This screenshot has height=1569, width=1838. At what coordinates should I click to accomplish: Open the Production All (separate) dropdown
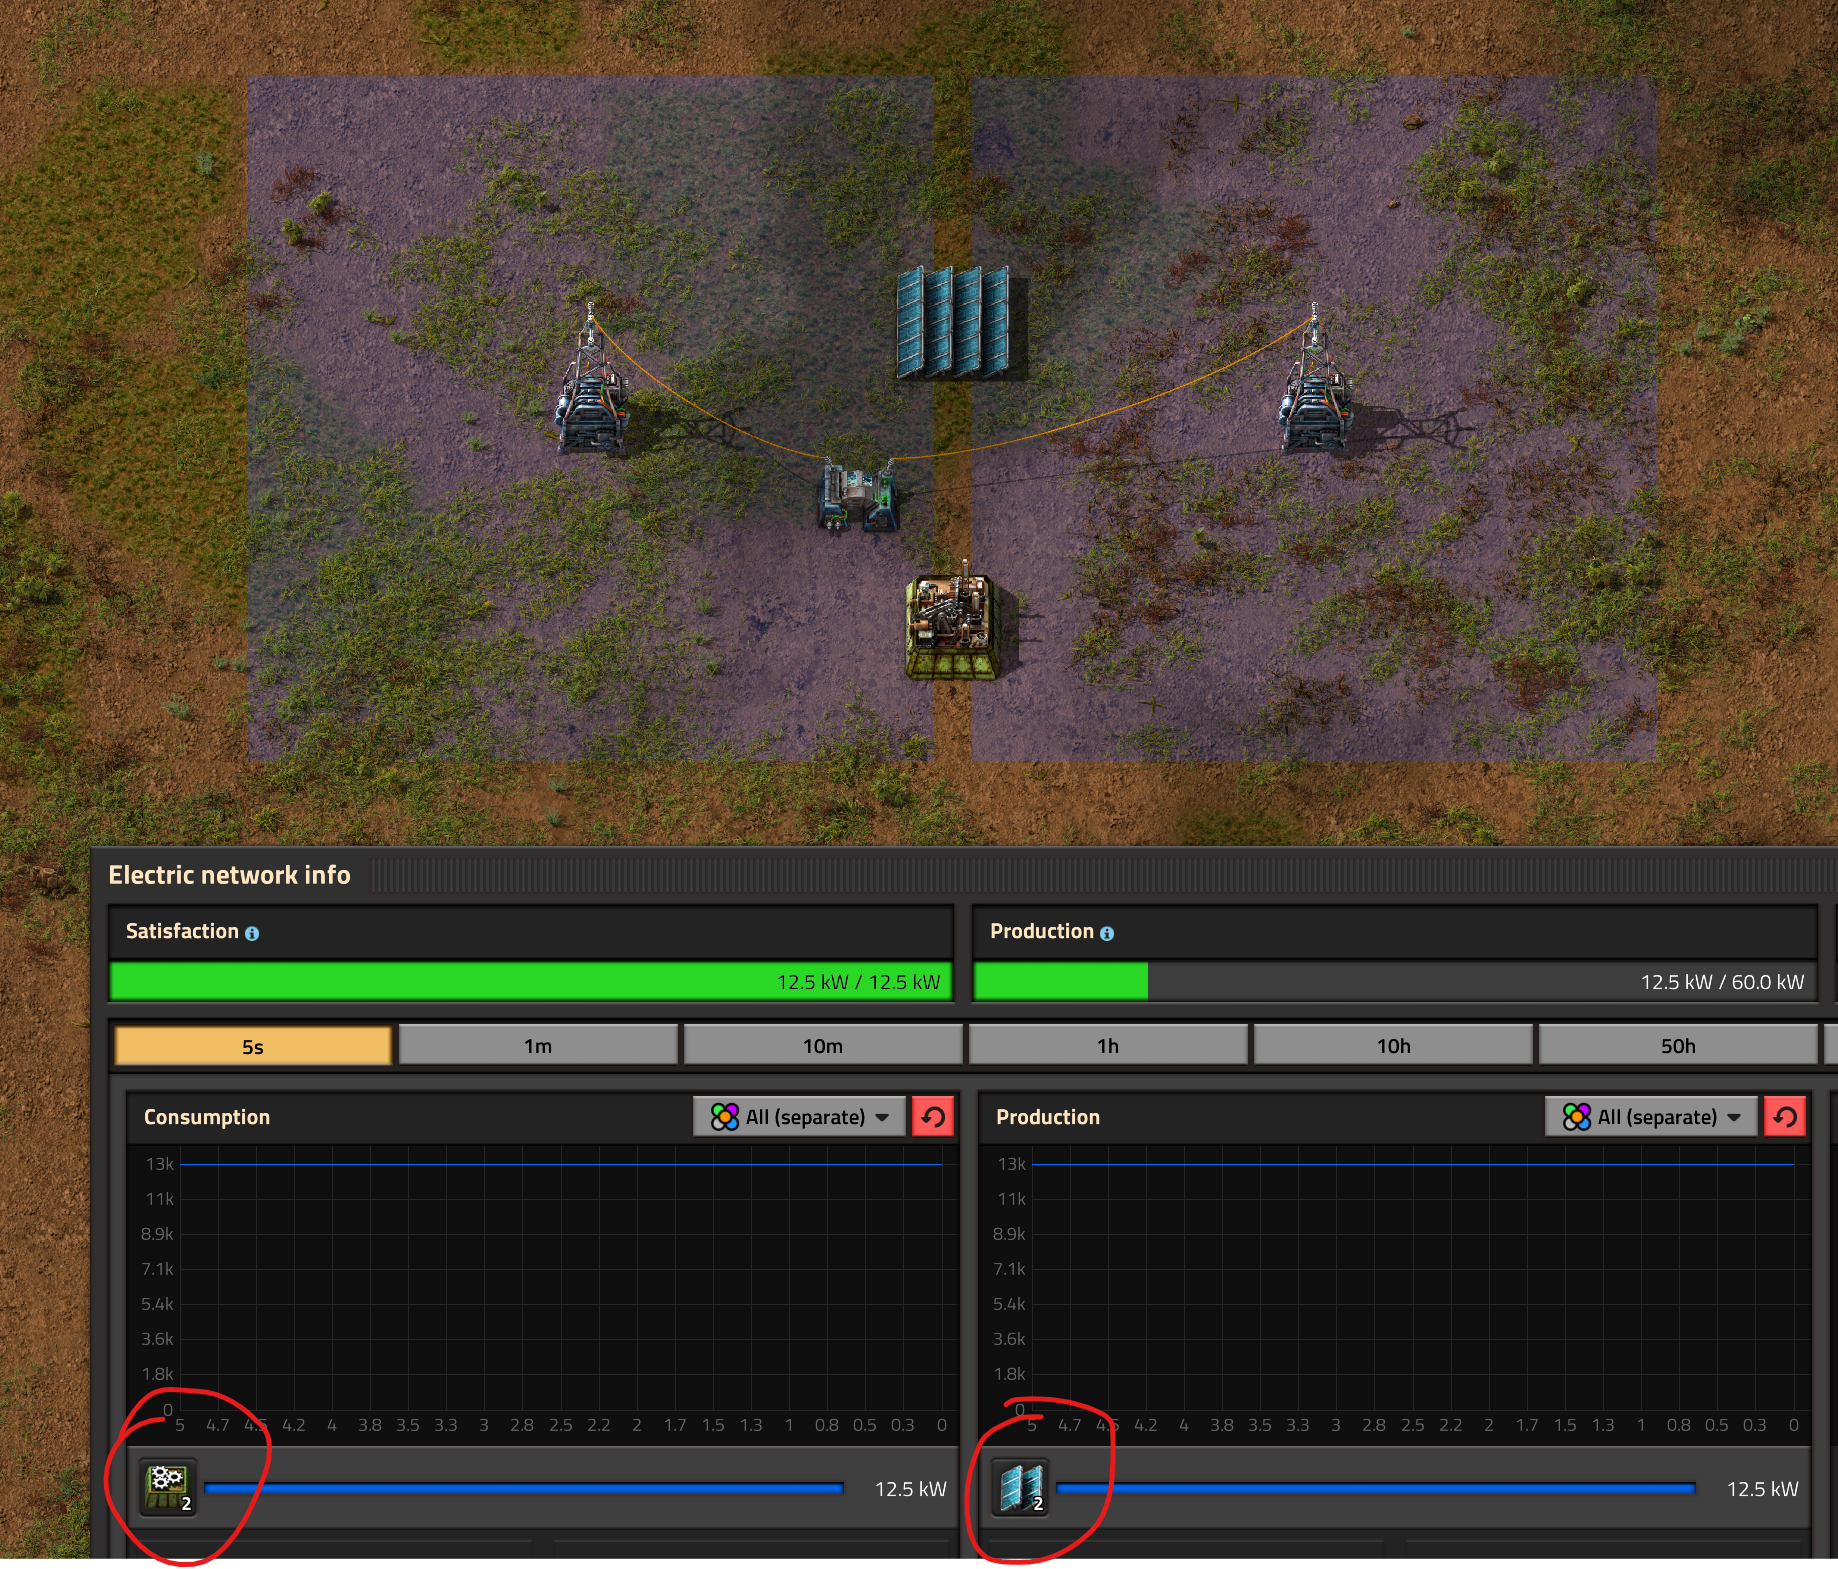(1651, 1116)
